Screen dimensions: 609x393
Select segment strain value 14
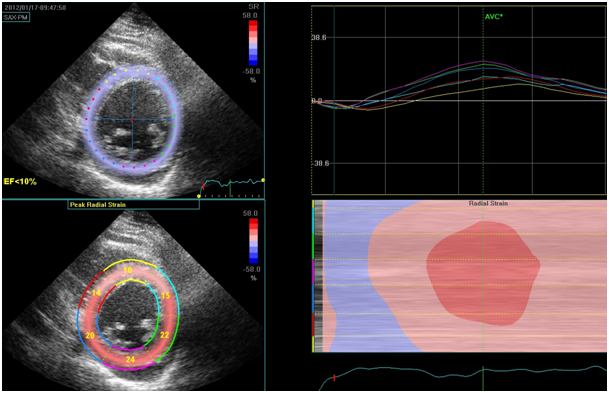pos(96,293)
